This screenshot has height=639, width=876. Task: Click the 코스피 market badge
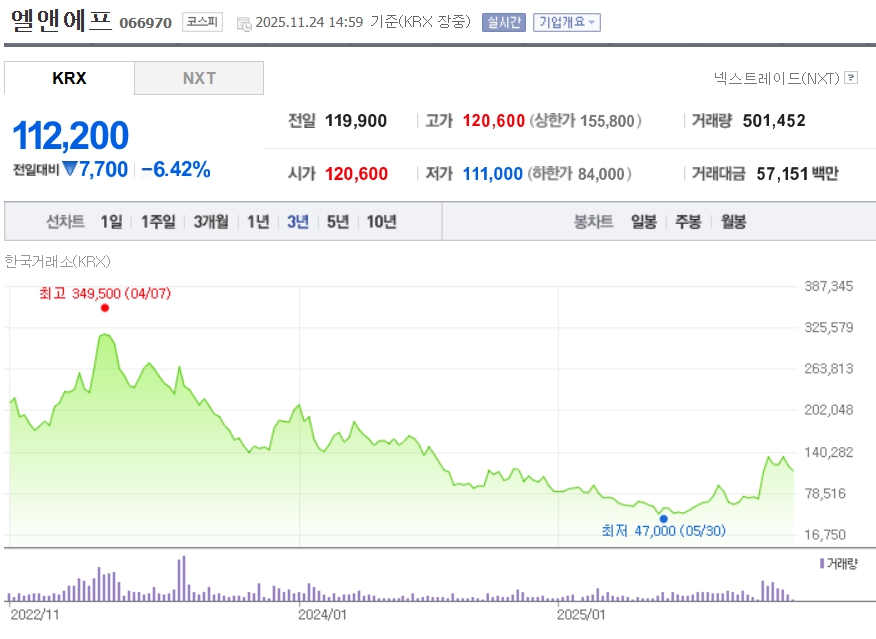pos(202,22)
